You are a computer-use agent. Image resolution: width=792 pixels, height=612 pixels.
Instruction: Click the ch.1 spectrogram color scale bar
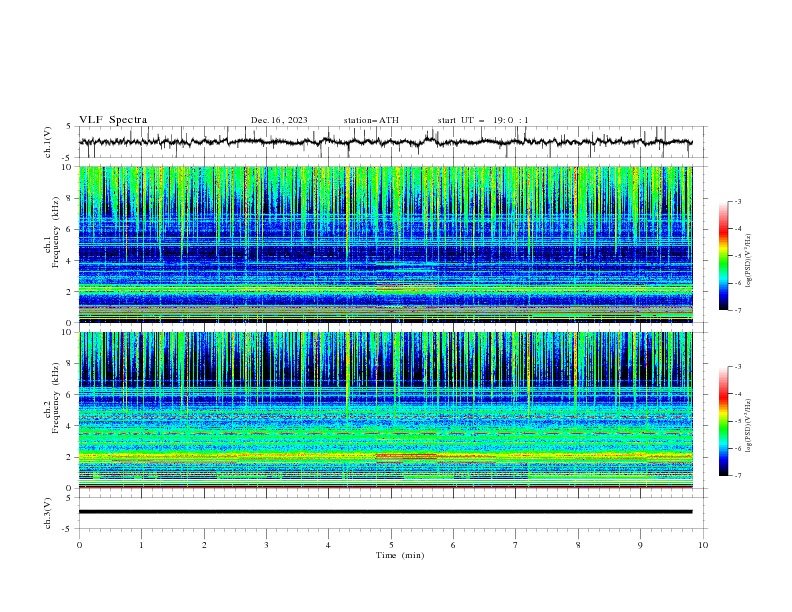pyautogui.click(x=724, y=256)
